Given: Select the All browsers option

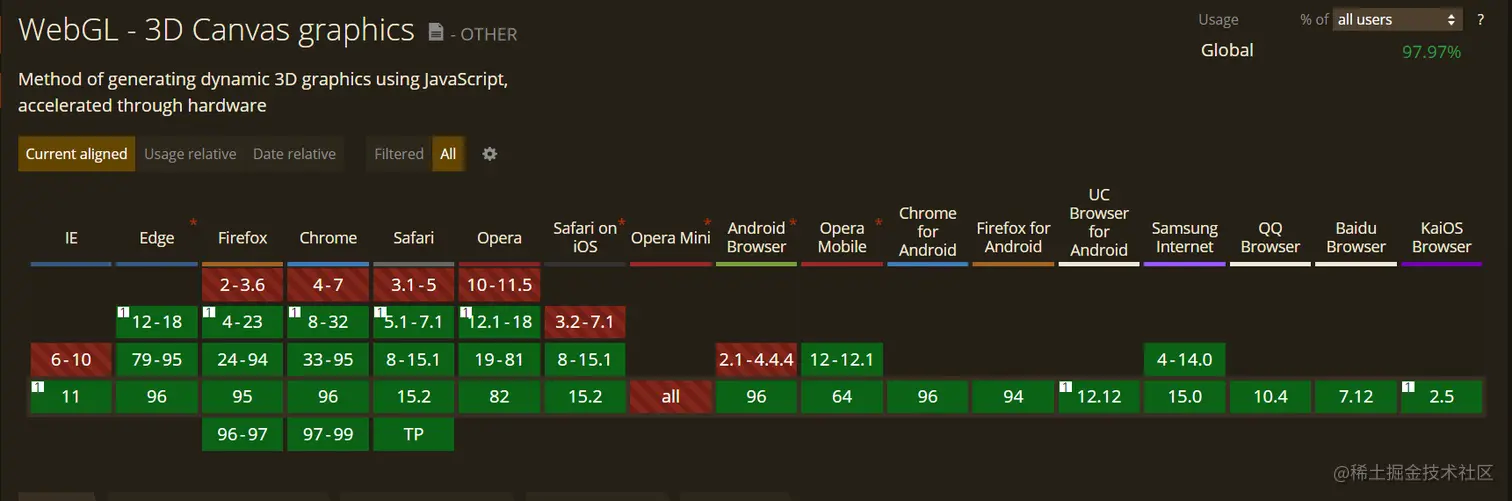Looking at the screenshot, I should pos(448,154).
